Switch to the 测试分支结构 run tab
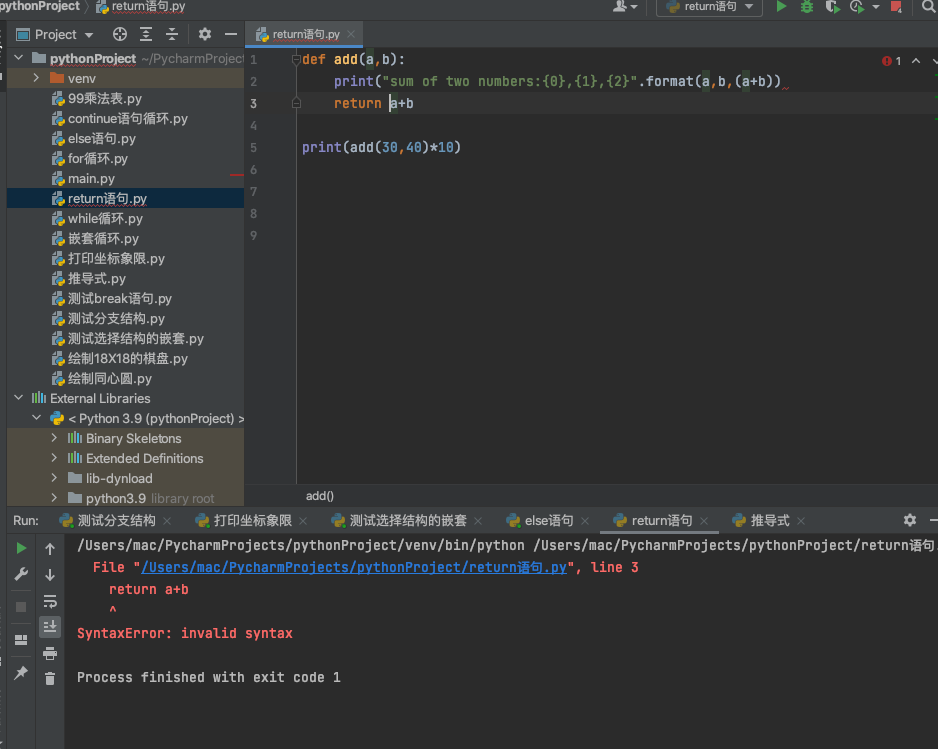 click(115, 520)
